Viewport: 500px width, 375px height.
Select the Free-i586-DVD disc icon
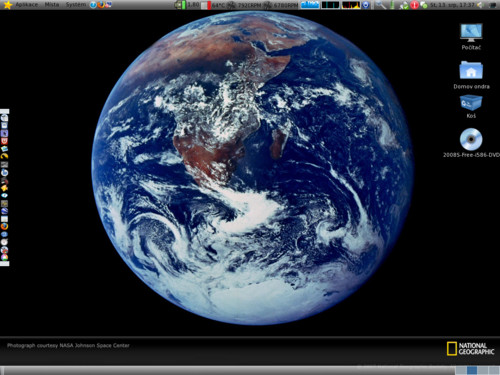pyautogui.click(x=471, y=143)
